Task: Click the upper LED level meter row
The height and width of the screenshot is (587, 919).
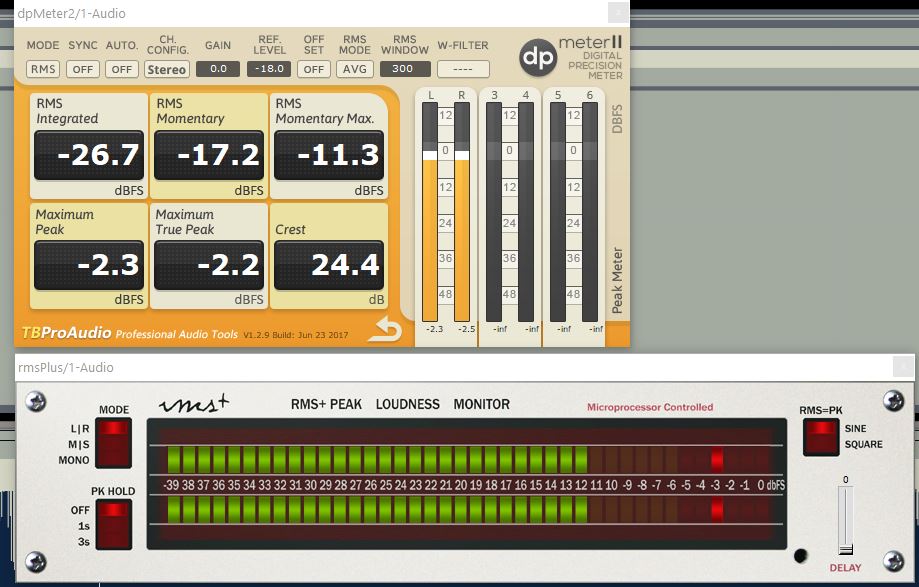Action: pyautogui.click(x=466, y=460)
